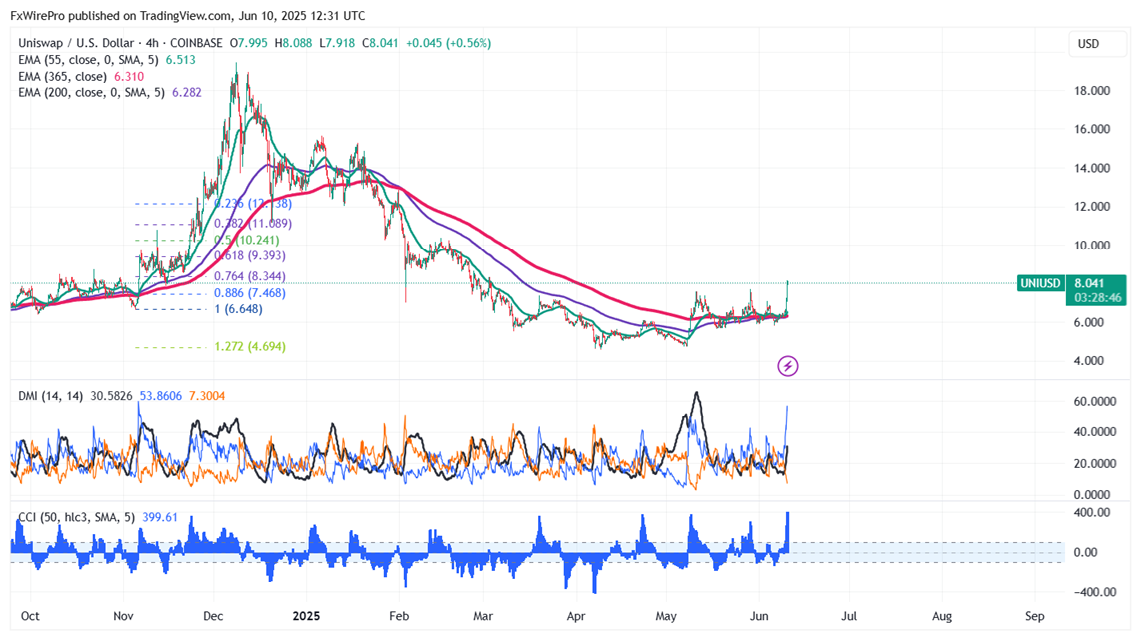Select the UNIUSD price label tag
Viewport: 1138px width, 637px height.
[1041, 284]
